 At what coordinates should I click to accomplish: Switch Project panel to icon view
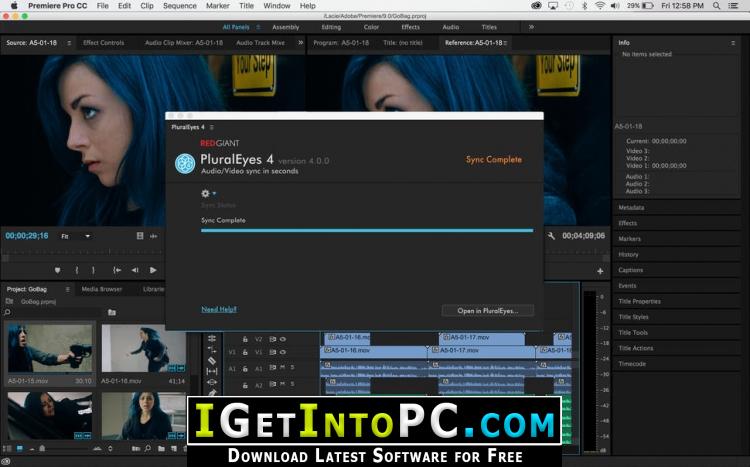coord(20,448)
